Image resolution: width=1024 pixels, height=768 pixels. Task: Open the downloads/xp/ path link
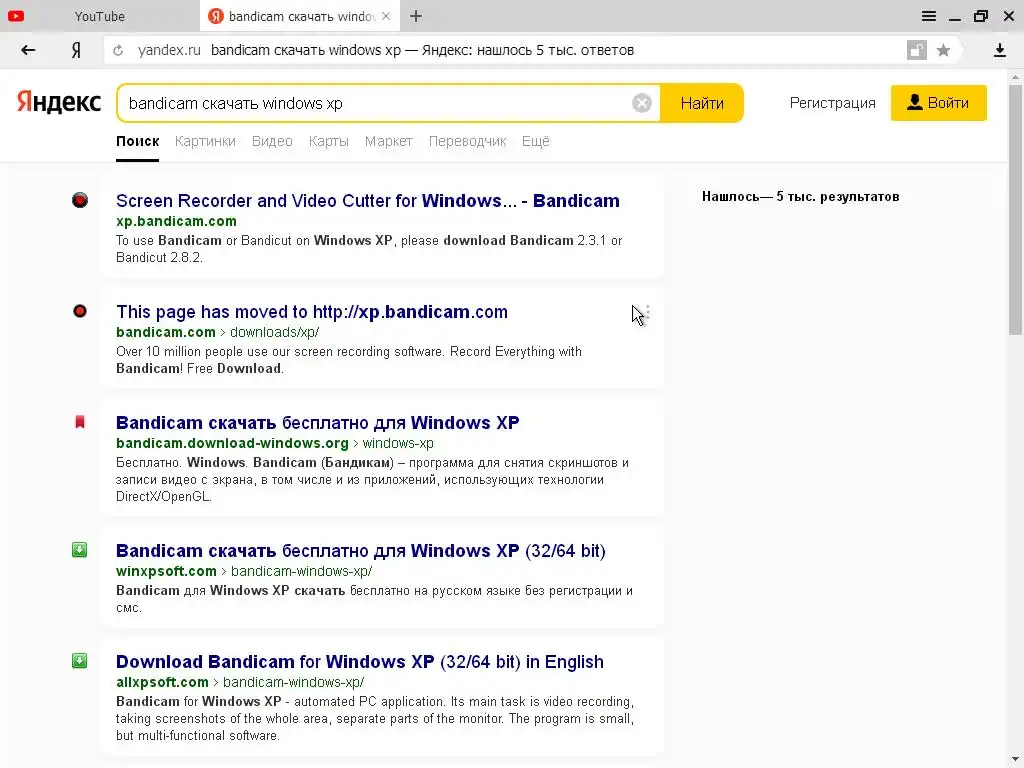click(274, 332)
